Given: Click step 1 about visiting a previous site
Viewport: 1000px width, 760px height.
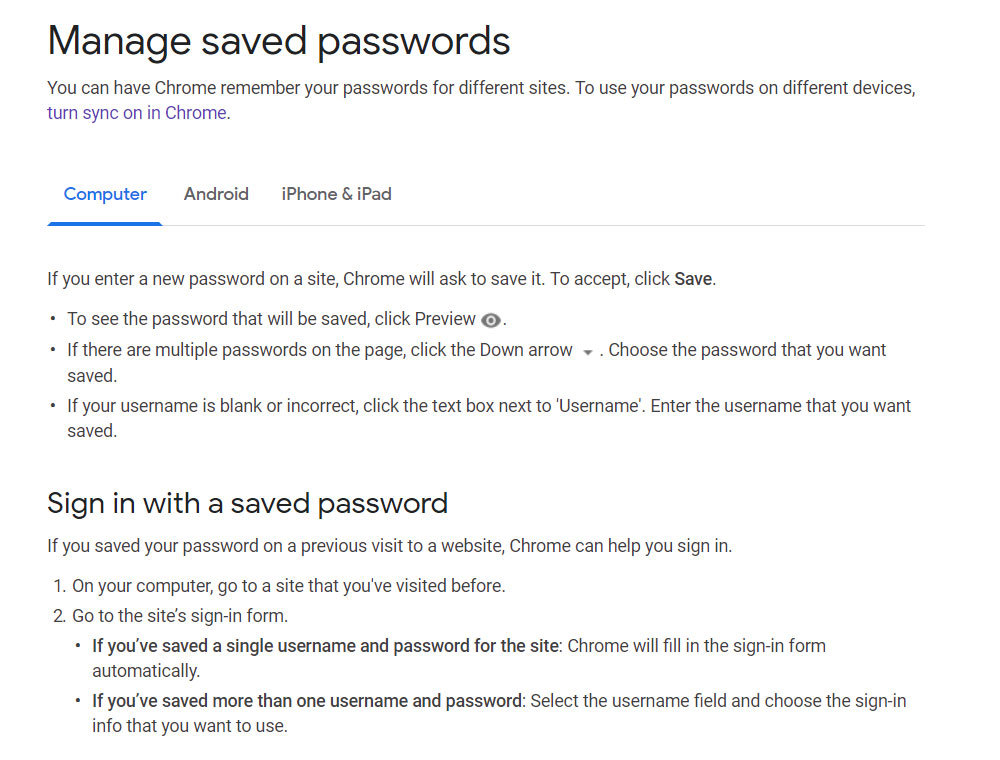Looking at the screenshot, I should [288, 586].
